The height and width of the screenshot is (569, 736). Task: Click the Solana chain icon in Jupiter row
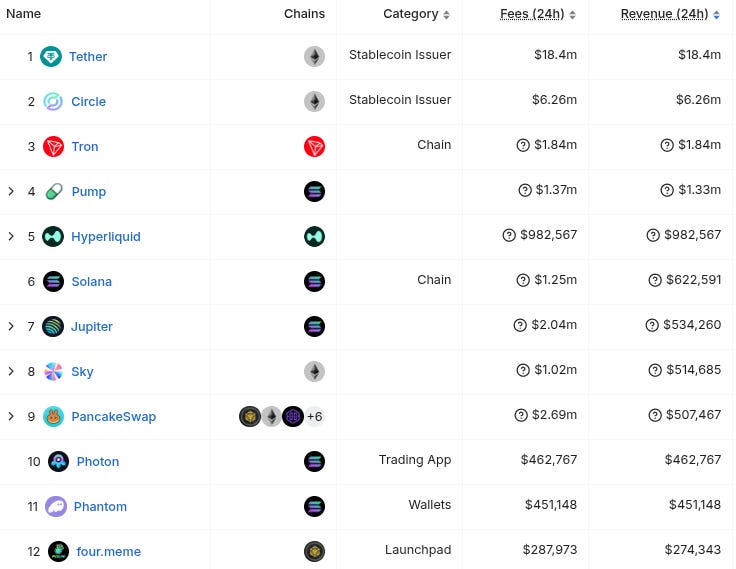point(314,326)
